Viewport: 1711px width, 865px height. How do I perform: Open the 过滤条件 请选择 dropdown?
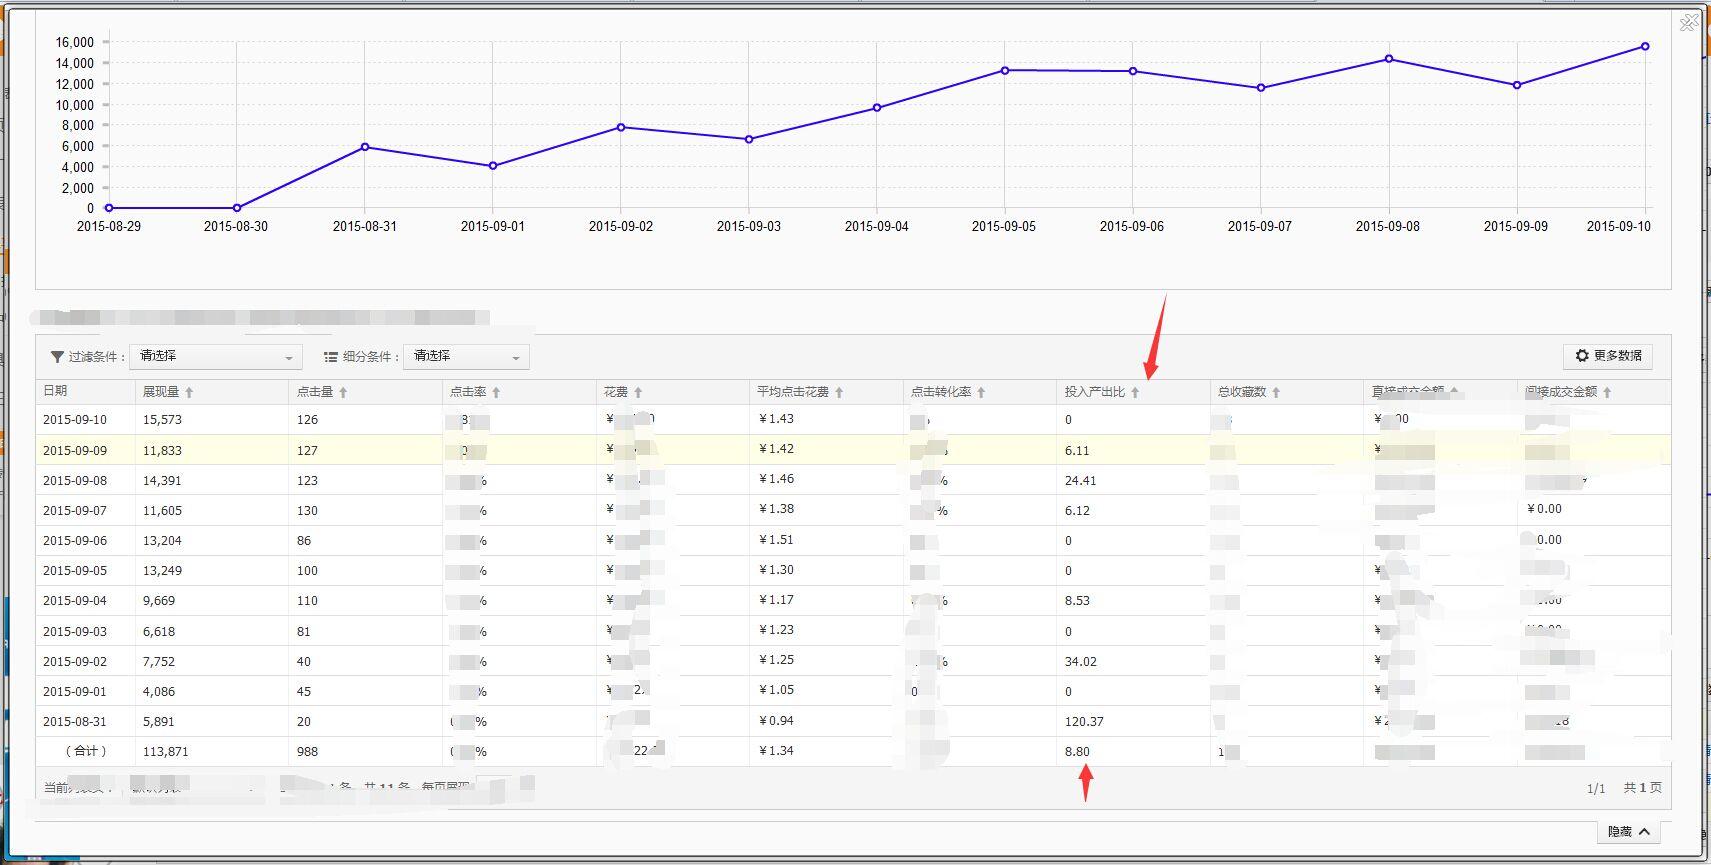216,356
